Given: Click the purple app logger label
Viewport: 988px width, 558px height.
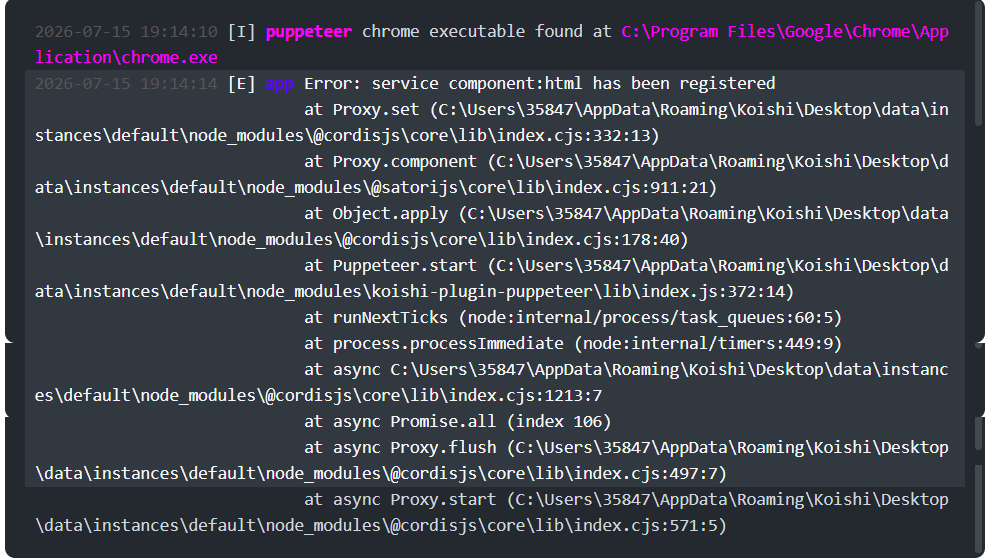Looking at the screenshot, I should [x=280, y=84].
